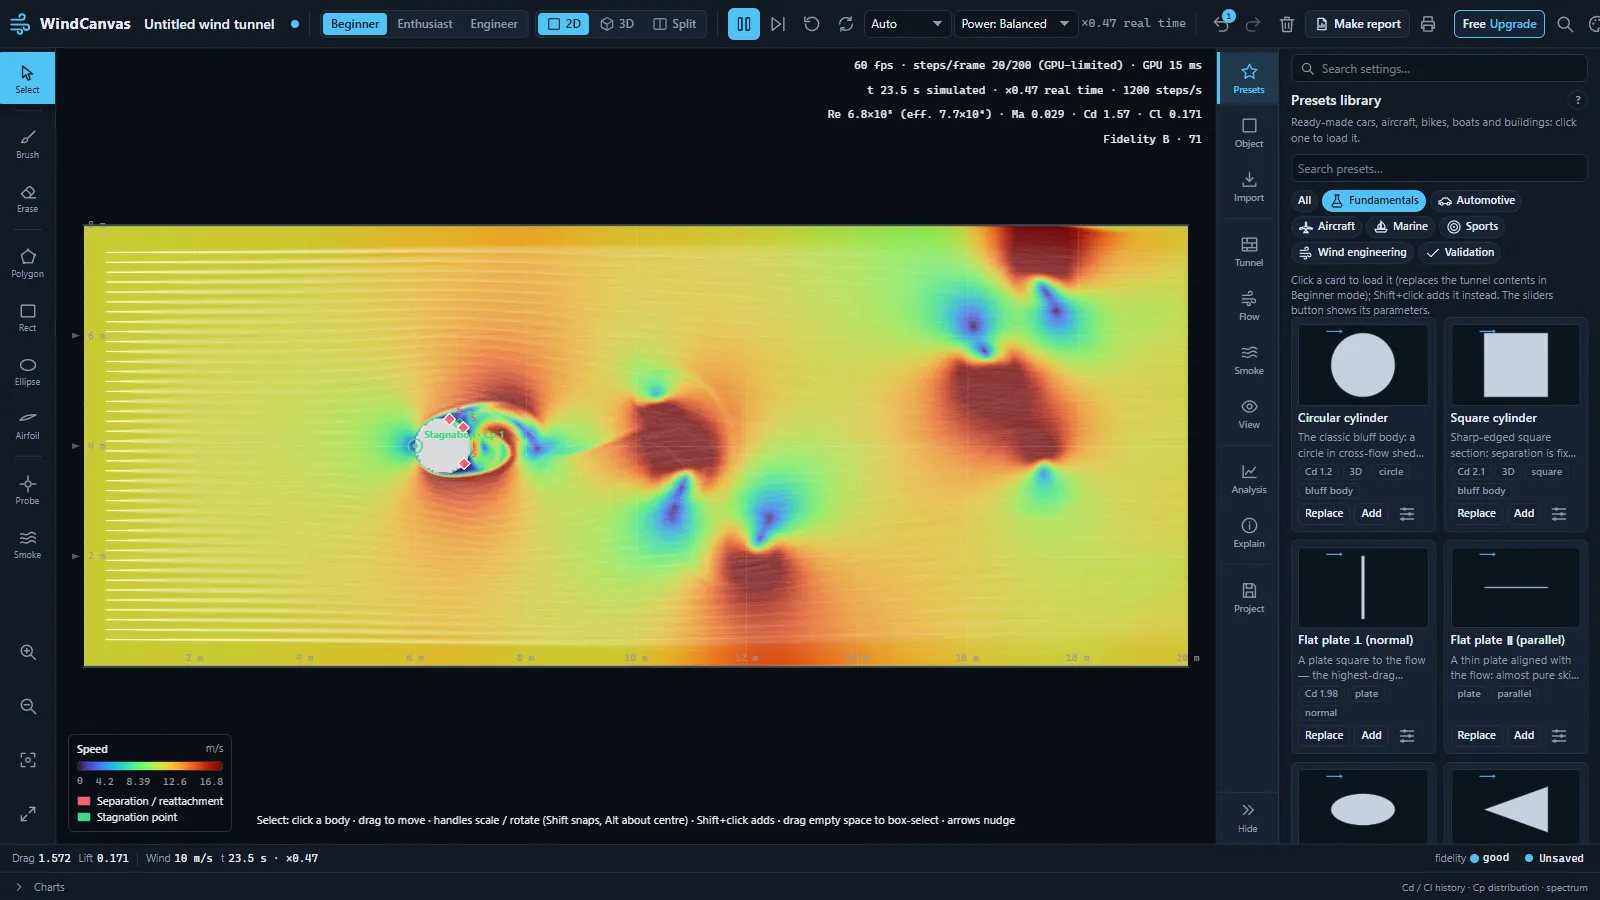Click the Make report button
Viewport: 1600px width, 900px height.
coord(1358,24)
